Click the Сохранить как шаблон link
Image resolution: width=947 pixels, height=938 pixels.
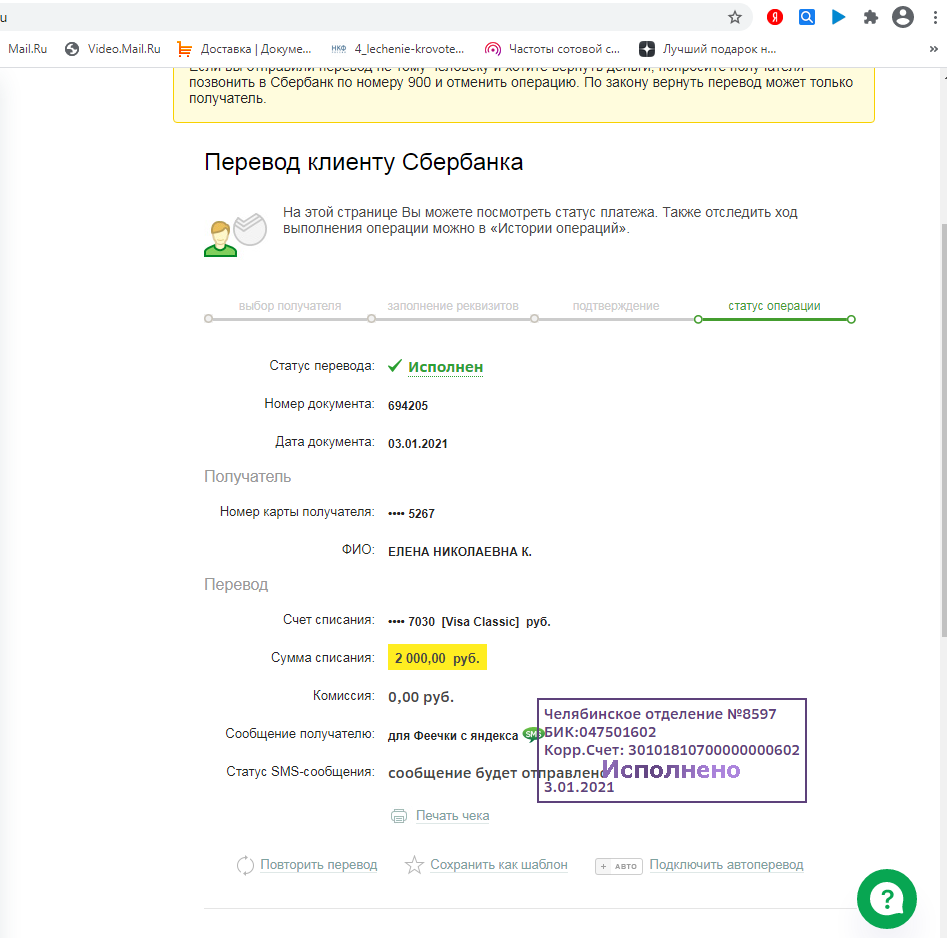click(498, 865)
